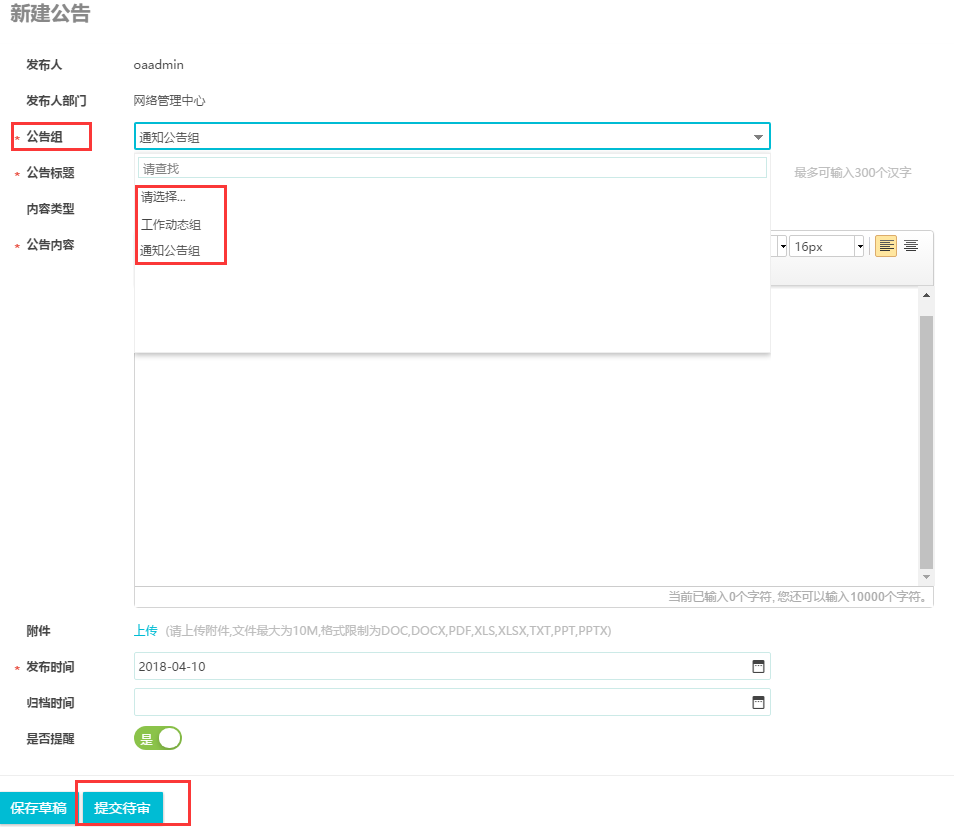
Task: Toggle the 是否提醒 switch
Action: [x=158, y=738]
